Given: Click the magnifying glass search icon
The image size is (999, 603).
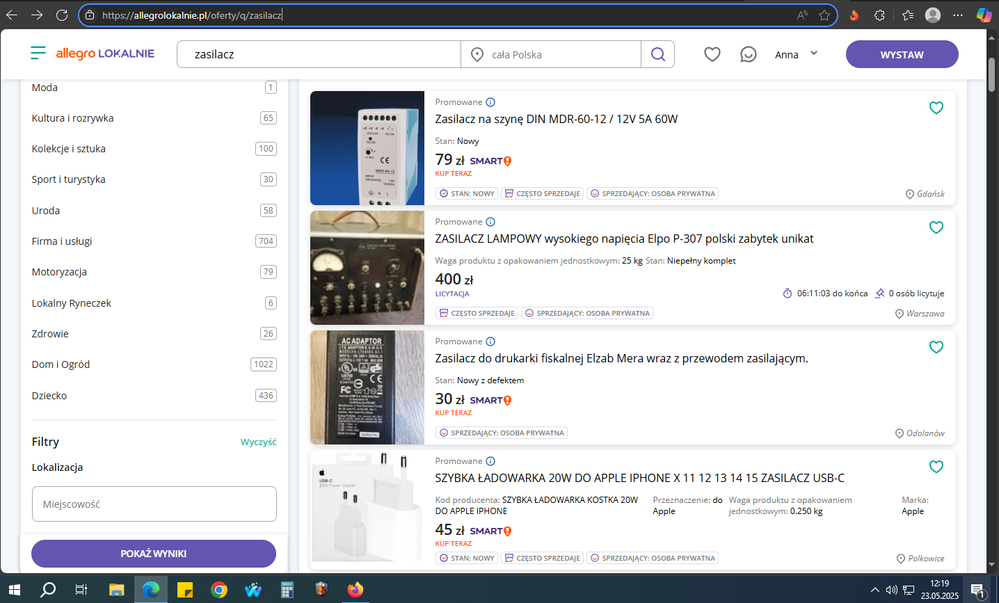Looking at the screenshot, I should [x=658, y=53].
